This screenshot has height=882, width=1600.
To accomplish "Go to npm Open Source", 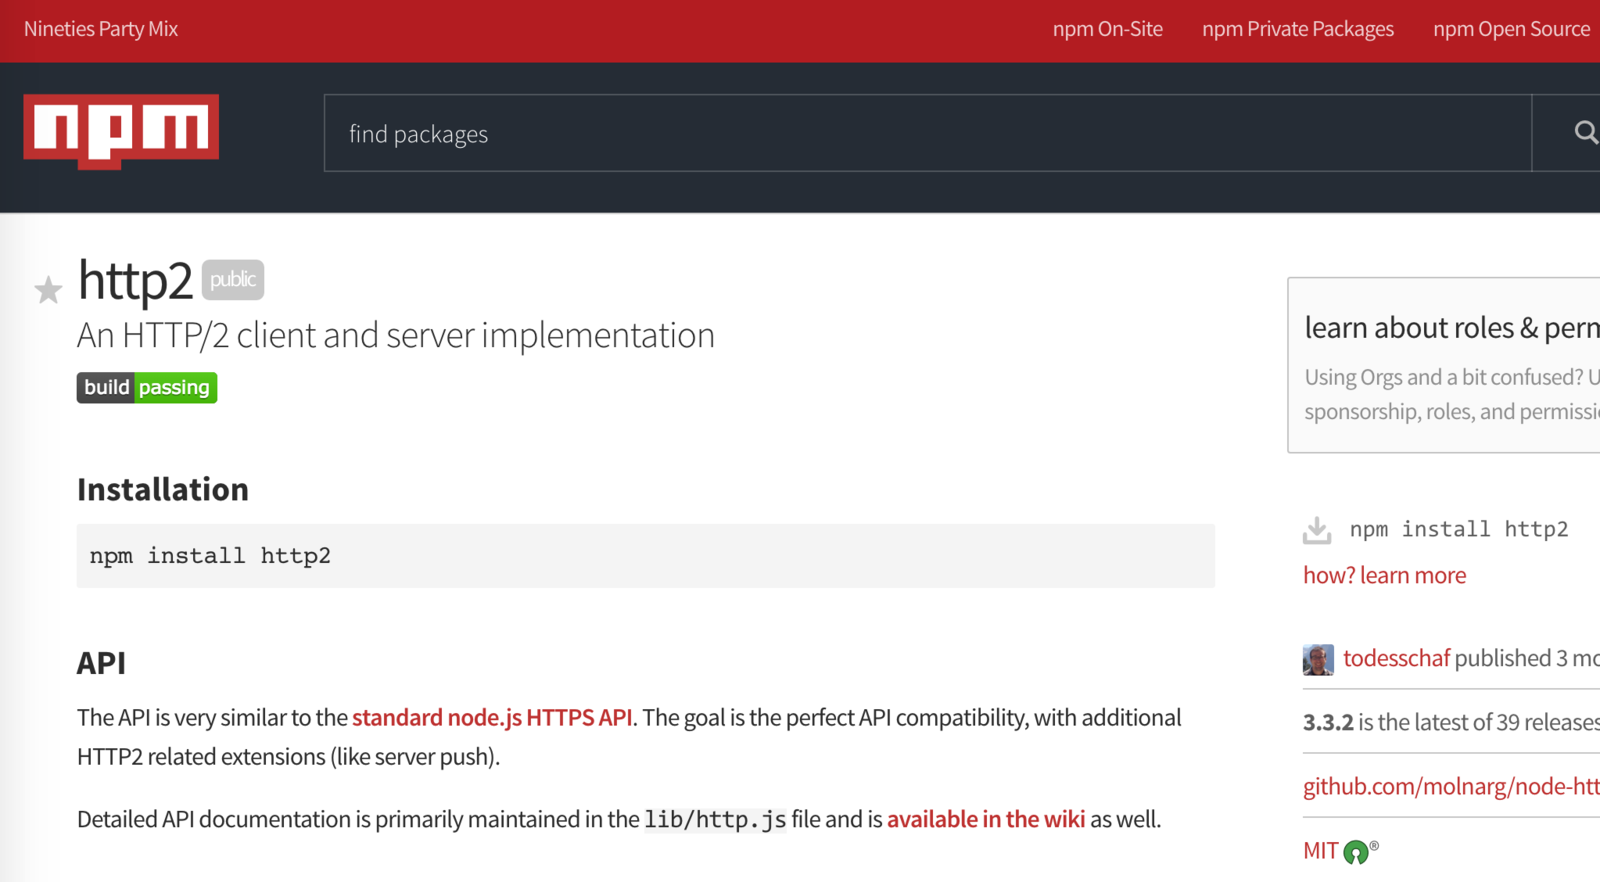I will [x=1511, y=29].
